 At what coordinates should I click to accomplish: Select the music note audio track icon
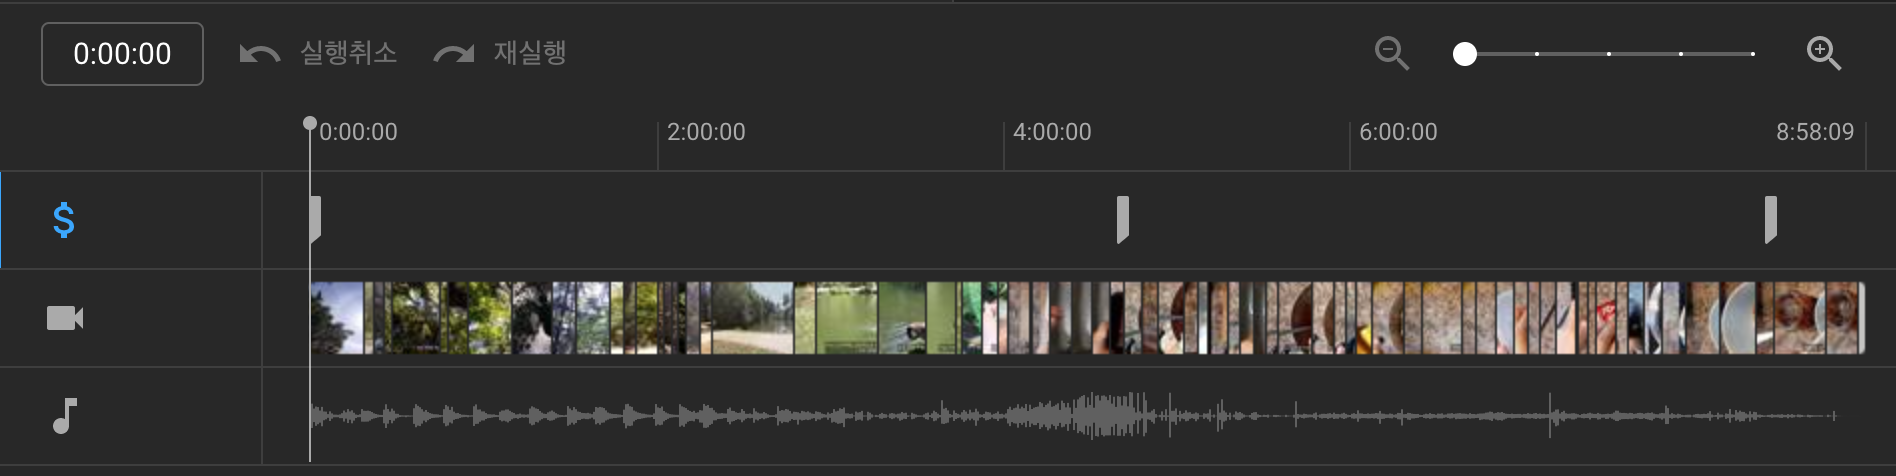tap(64, 416)
